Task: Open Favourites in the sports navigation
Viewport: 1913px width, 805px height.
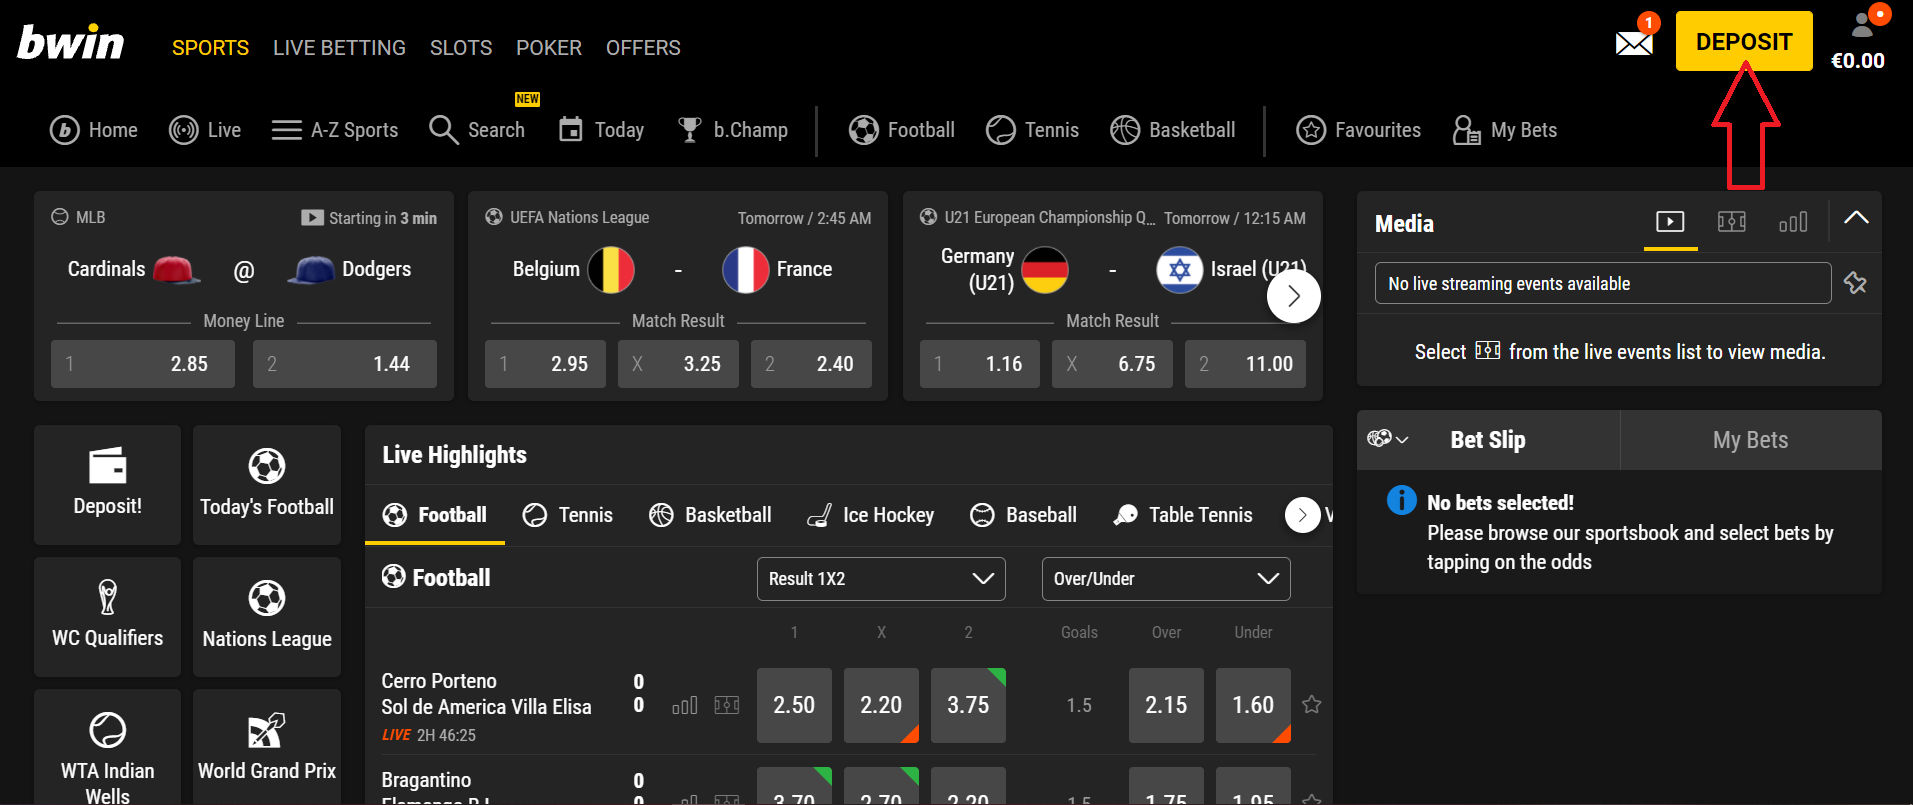Action: 1359,130
